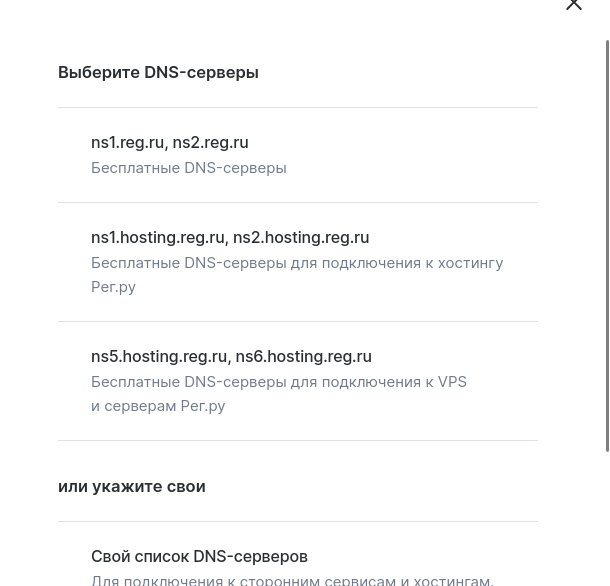The height and width of the screenshot is (586, 610).
Task: Choose ns1.hosting.reg.ru, ns2.hosting.reg.ru option
Action: coord(297,260)
